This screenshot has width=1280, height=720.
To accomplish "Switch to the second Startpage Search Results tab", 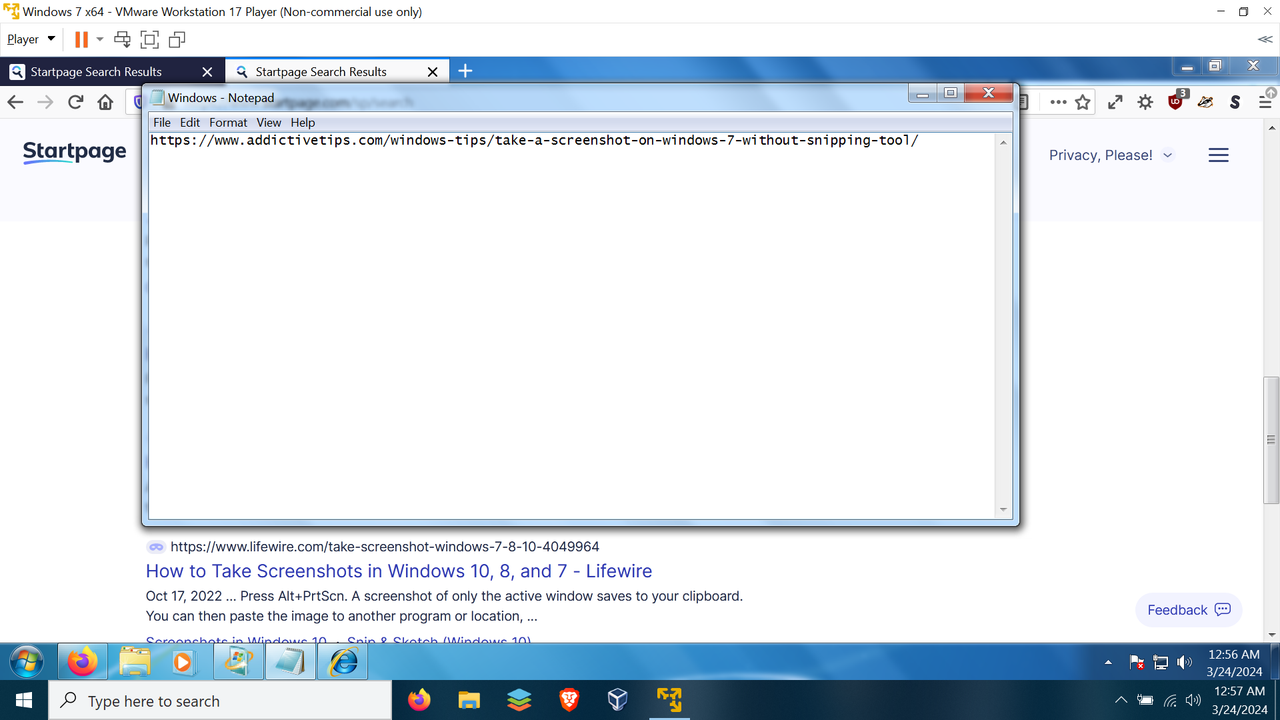I will click(320, 71).
